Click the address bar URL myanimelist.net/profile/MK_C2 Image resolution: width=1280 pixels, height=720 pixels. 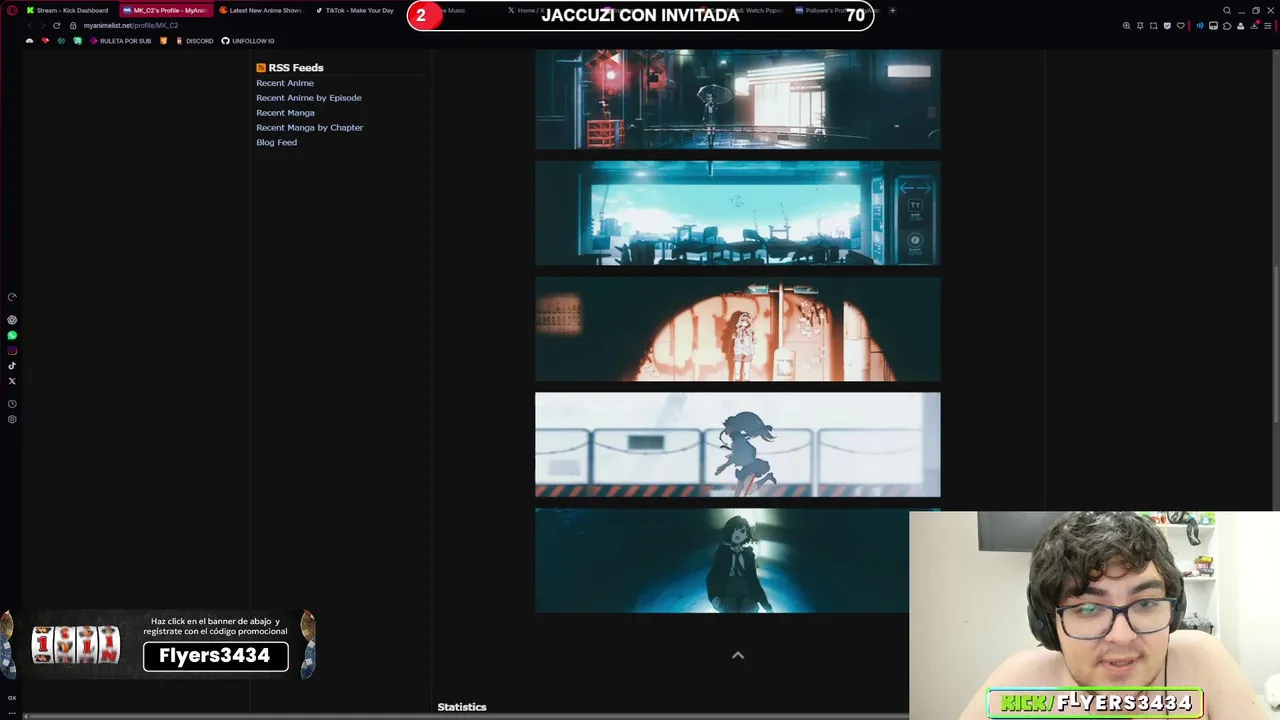[x=131, y=25]
